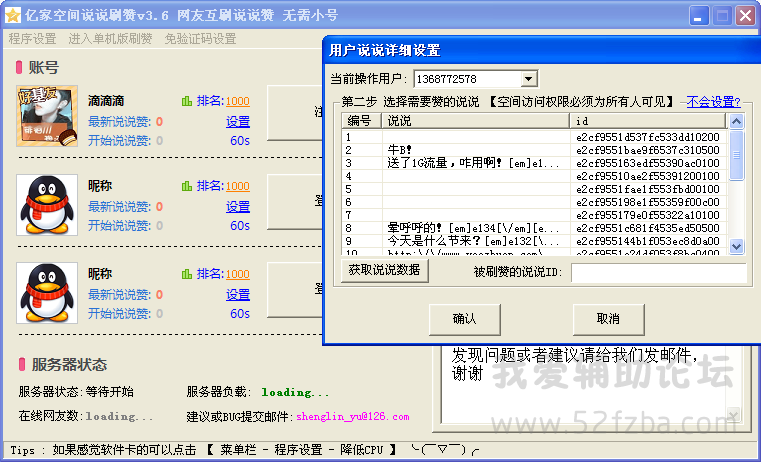The height and width of the screenshot is (462, 761).
Task: Click ranking 1000 link of second account
Action: tap(238, 186)
